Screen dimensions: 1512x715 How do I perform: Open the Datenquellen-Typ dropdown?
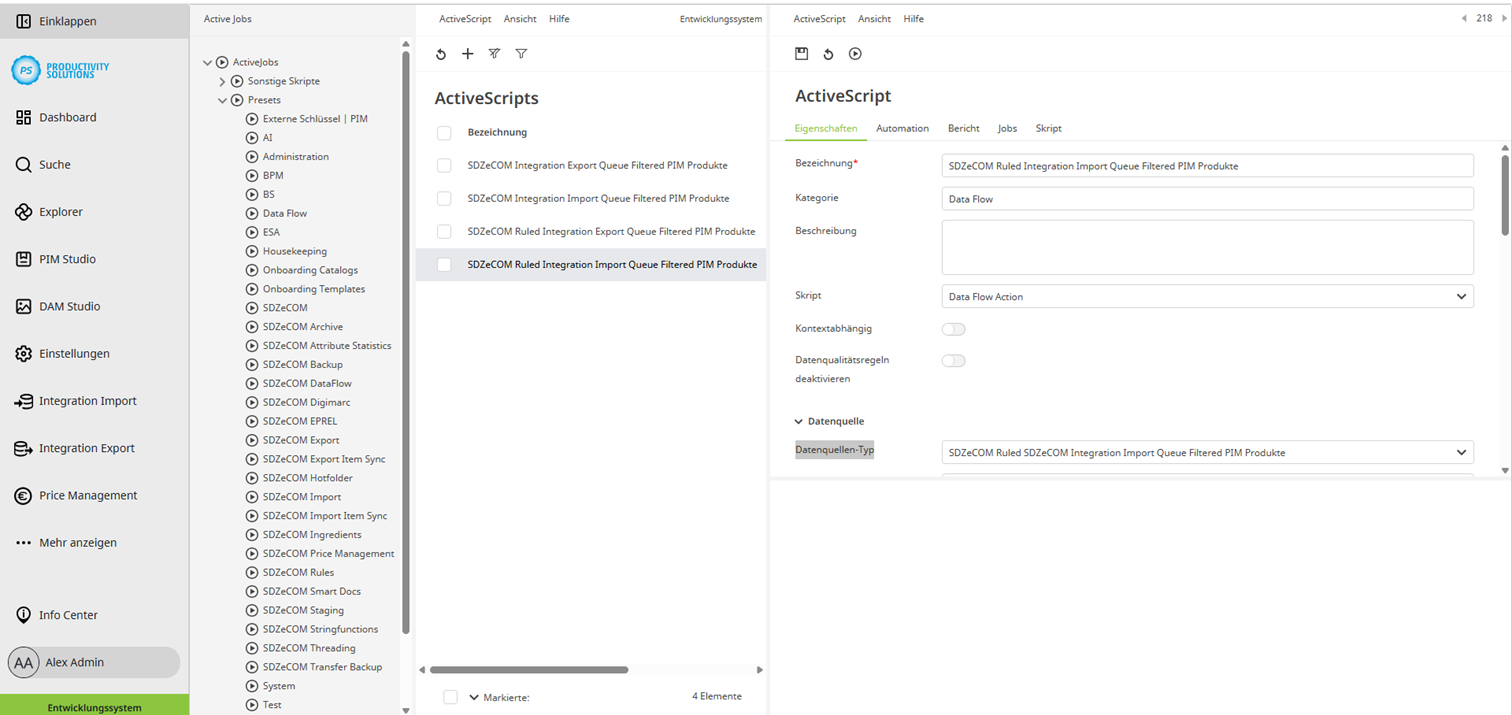[1205, 452]
